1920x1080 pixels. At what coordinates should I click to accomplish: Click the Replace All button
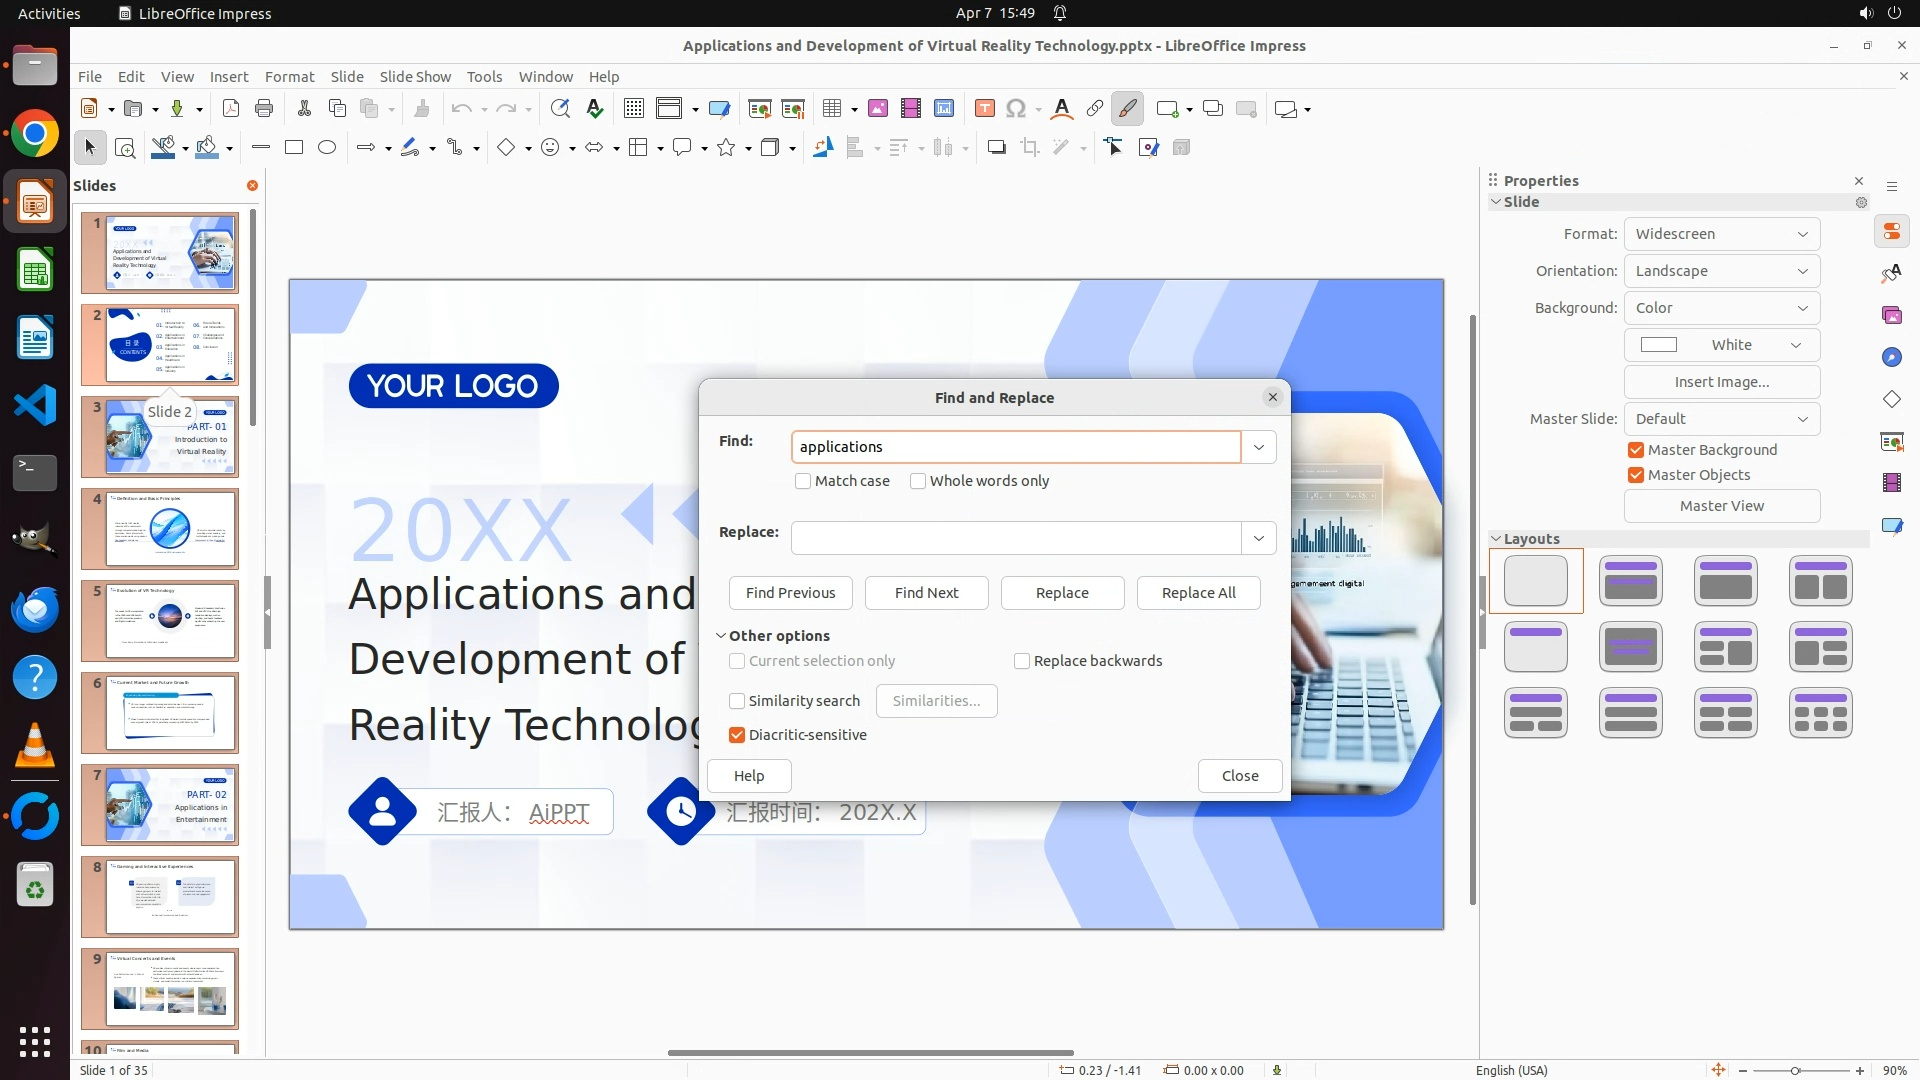(1198, 593)
